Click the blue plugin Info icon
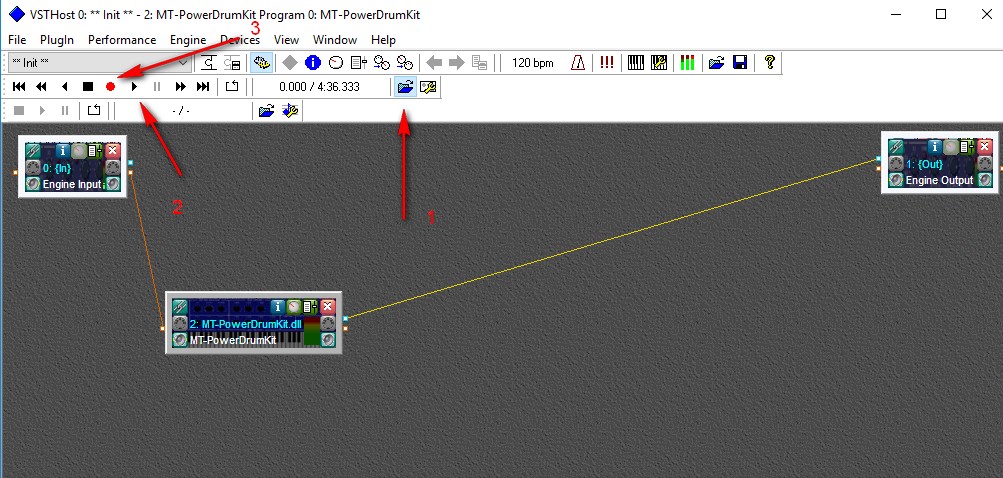Viewport: 1003px width, 478px height. coord(313,63)
